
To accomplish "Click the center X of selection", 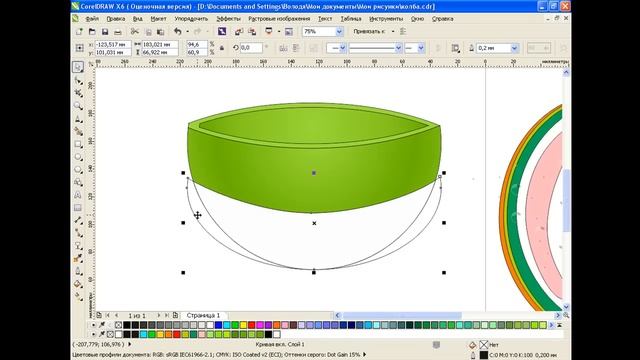I will pos(314,223).
